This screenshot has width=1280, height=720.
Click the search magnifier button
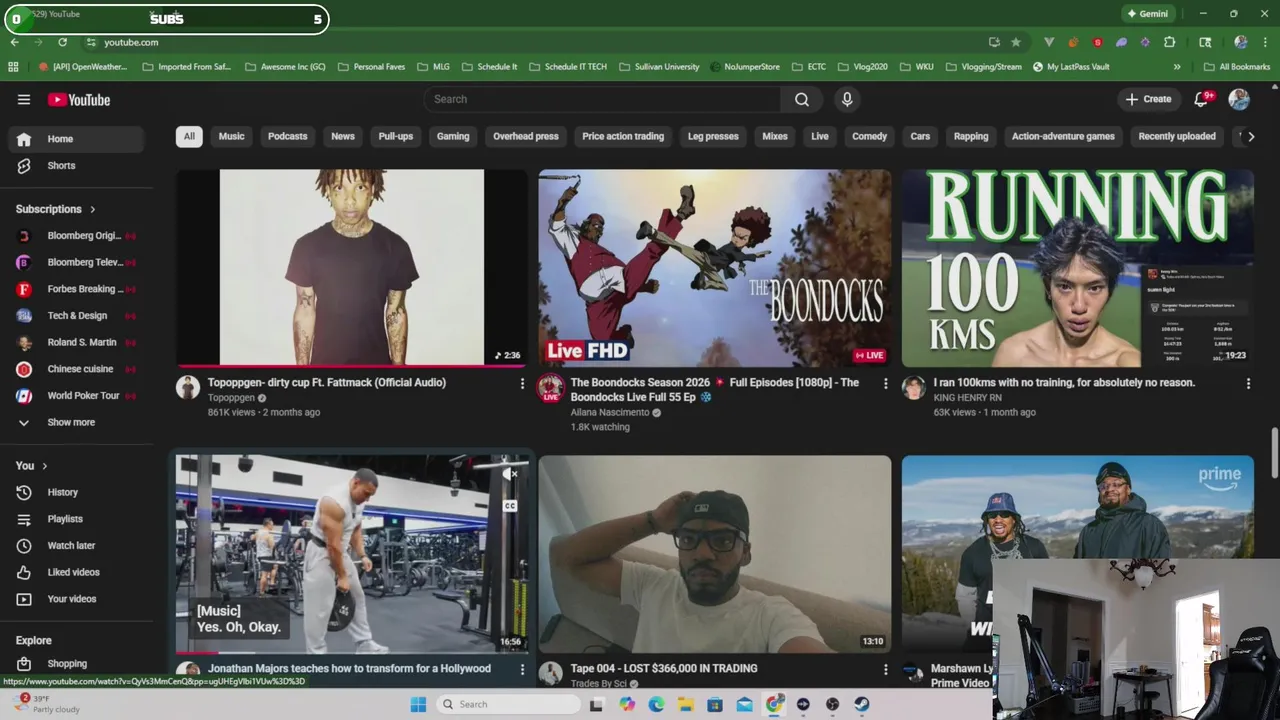point(802,99)
